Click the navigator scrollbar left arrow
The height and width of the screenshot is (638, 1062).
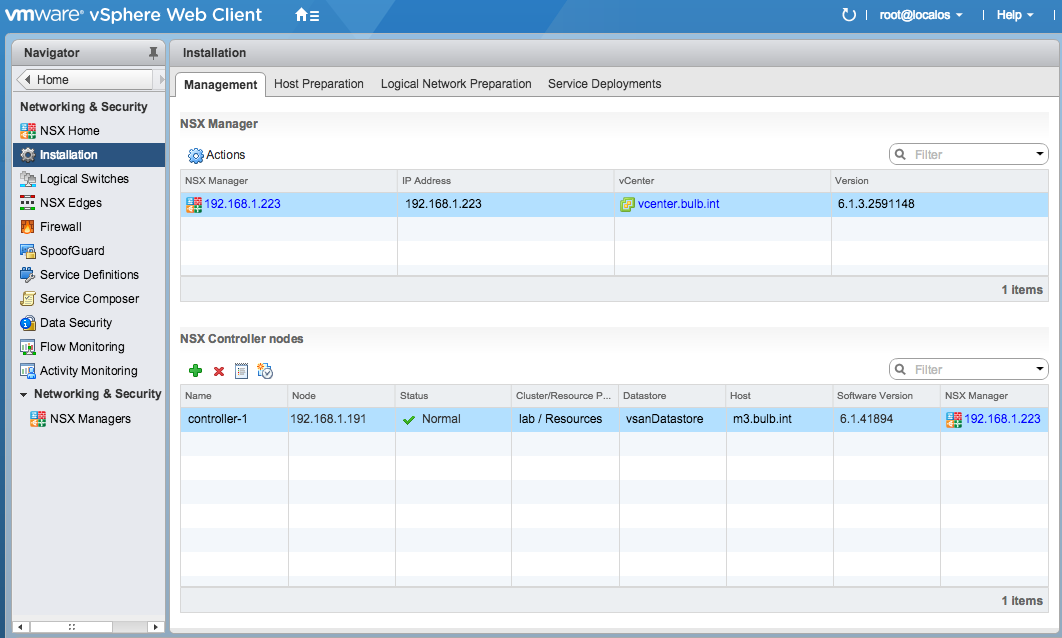[x=20, y=627]
